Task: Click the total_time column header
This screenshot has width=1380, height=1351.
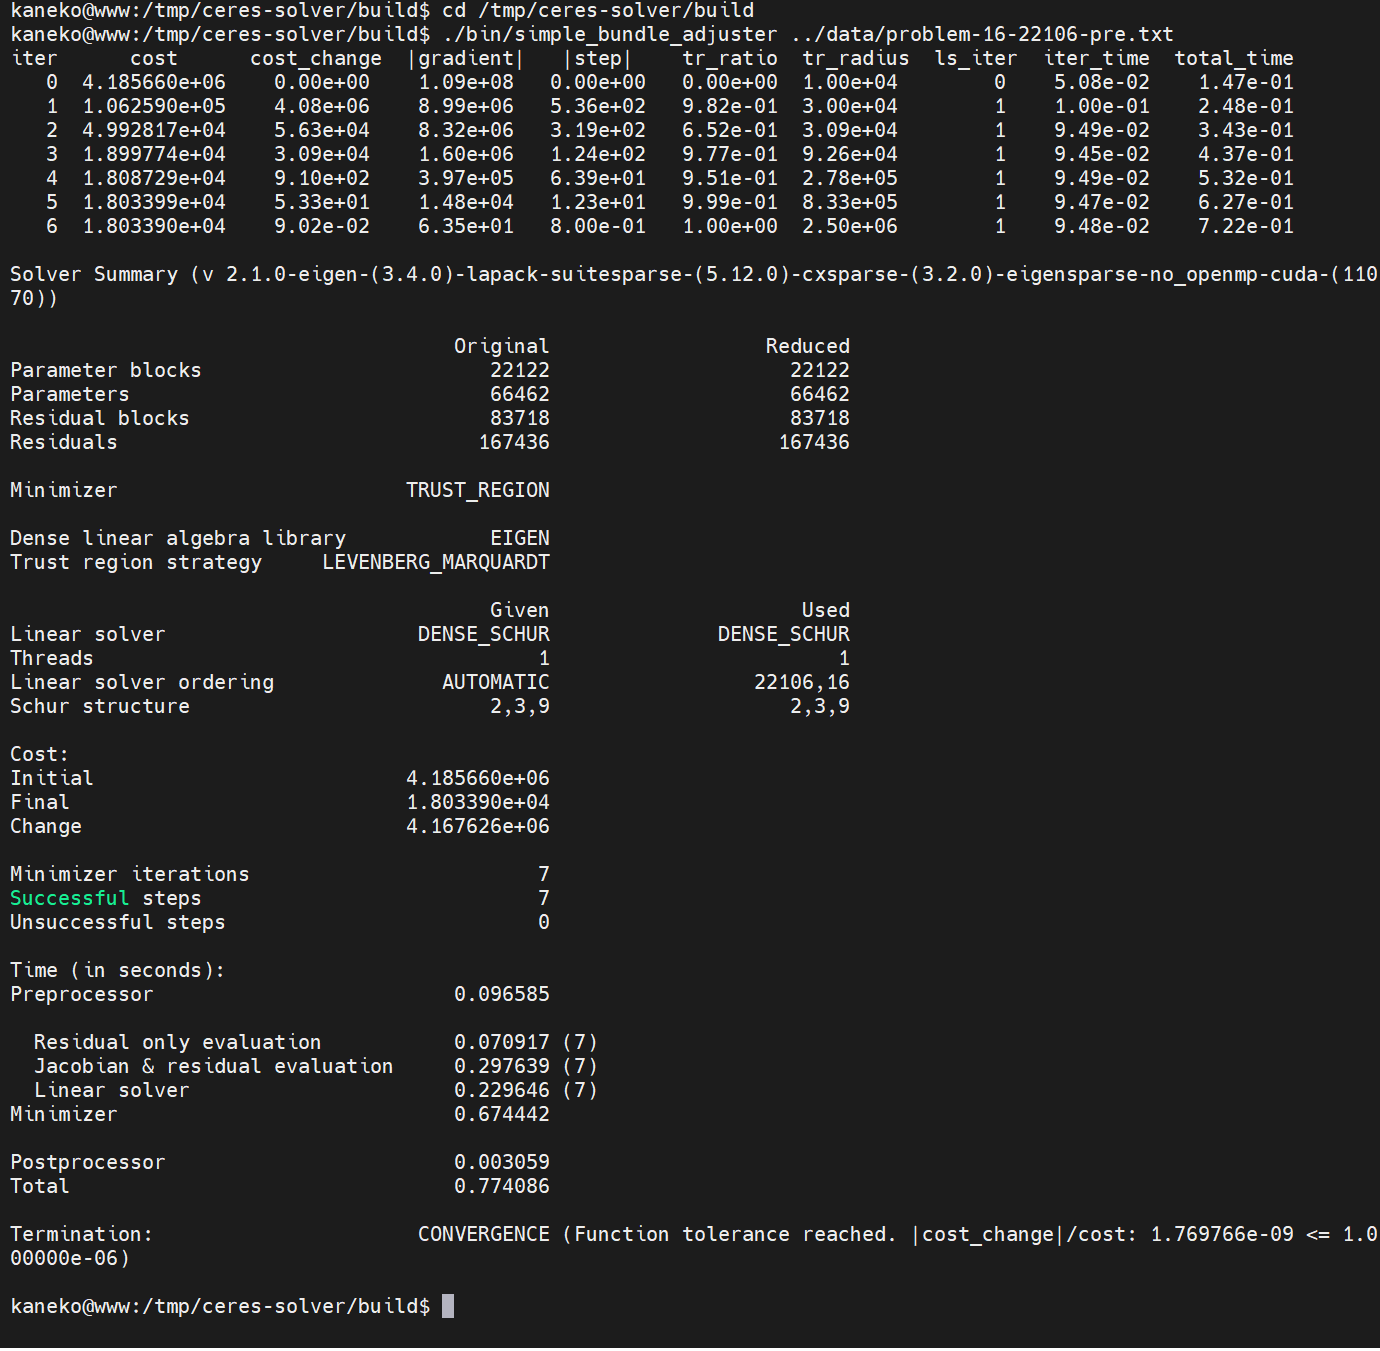Action: point(1233,58)
